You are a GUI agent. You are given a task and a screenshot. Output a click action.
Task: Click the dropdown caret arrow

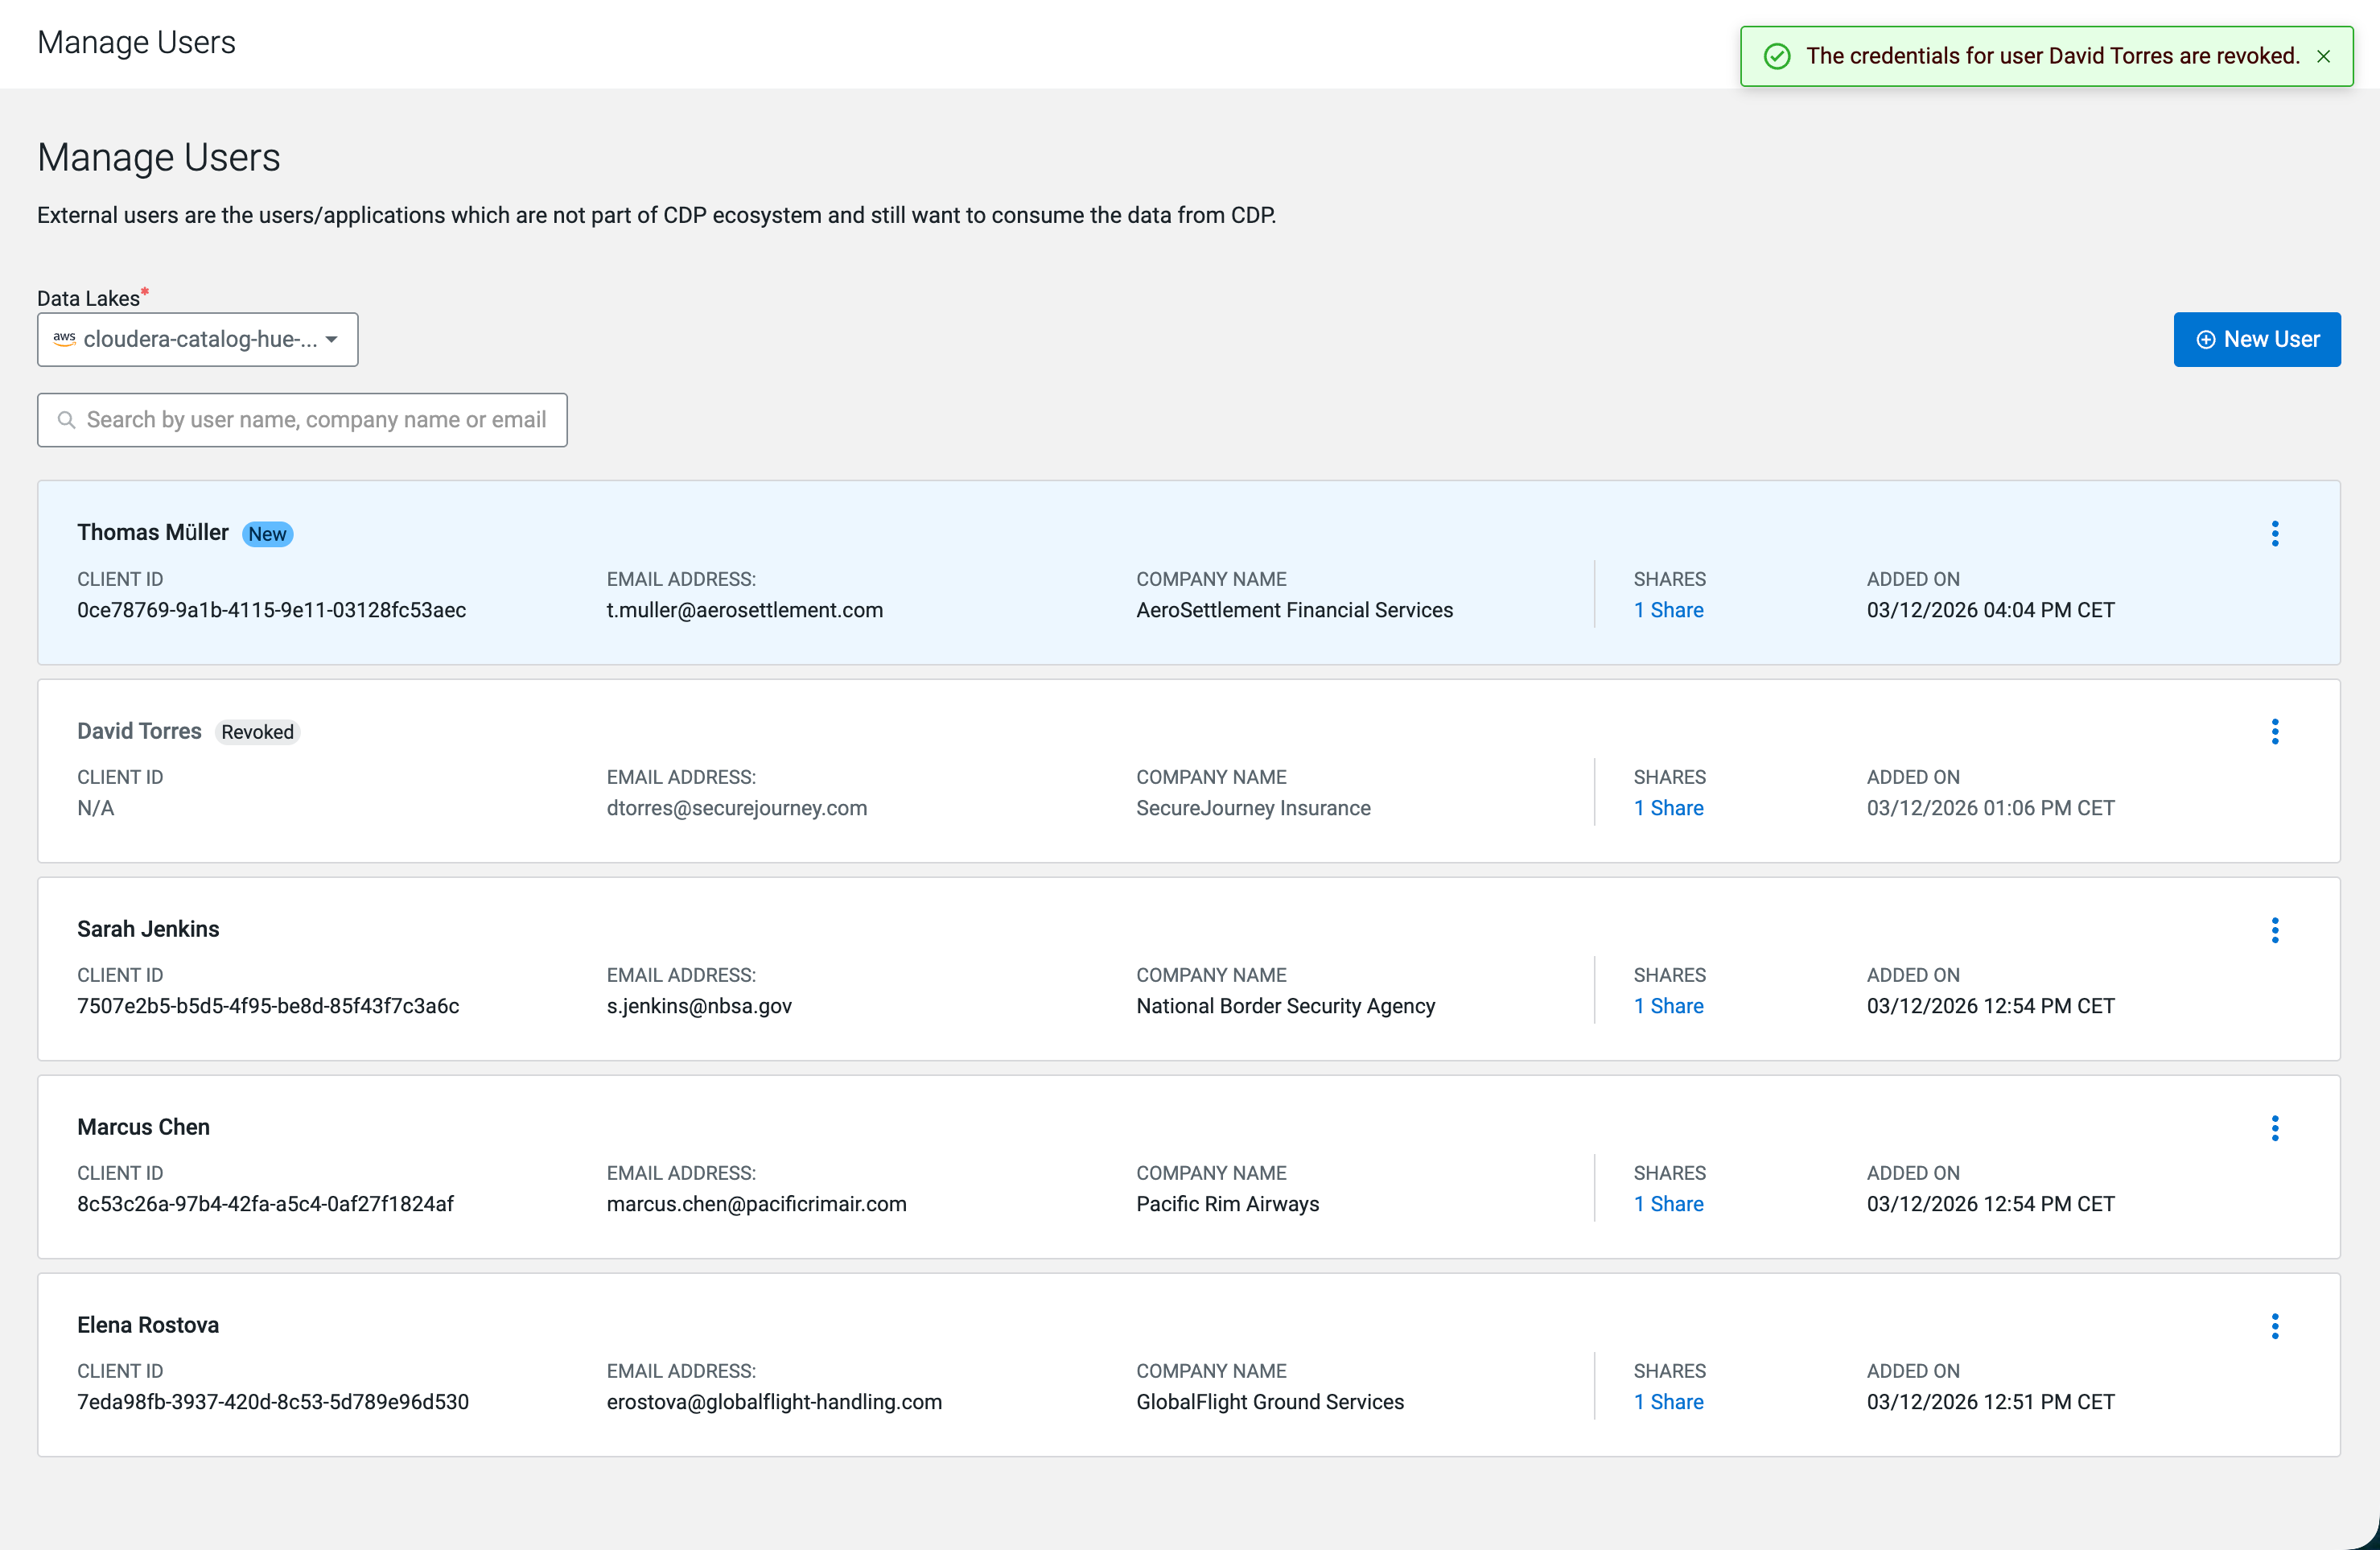pos(332,340)
